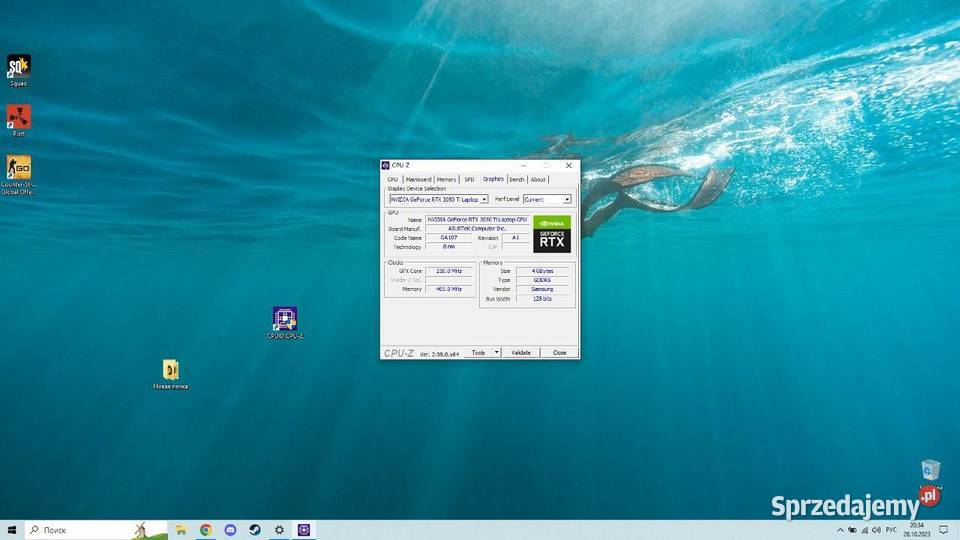The image size is (960, 540).
Task: Click the 4 GBytes memory size value
Action: click(542, 271)
